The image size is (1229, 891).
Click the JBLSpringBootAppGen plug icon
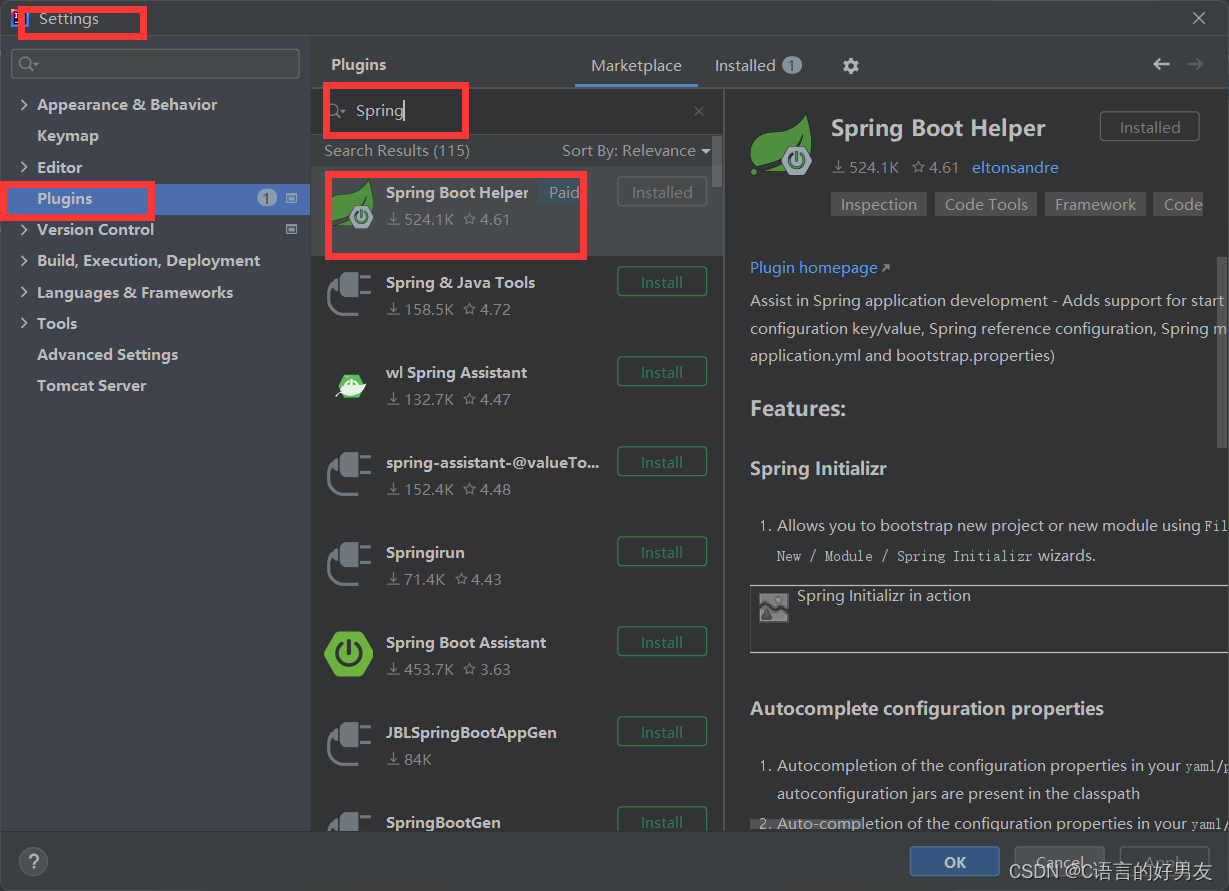point(349,745)
